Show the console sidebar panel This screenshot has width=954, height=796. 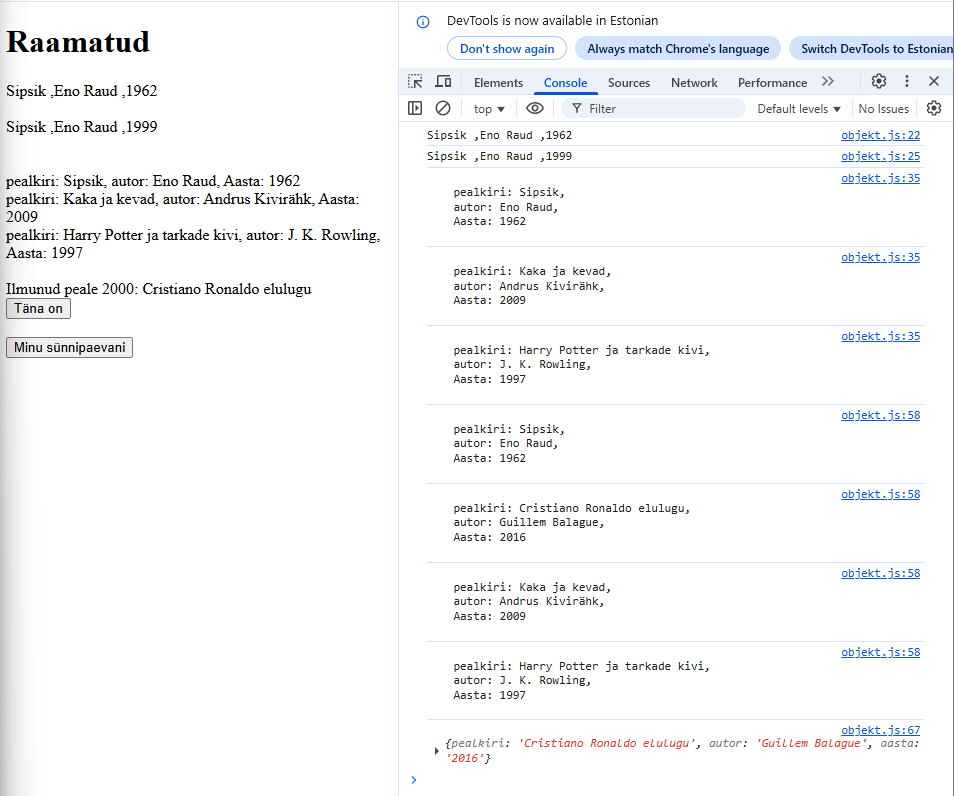(415, 108)
